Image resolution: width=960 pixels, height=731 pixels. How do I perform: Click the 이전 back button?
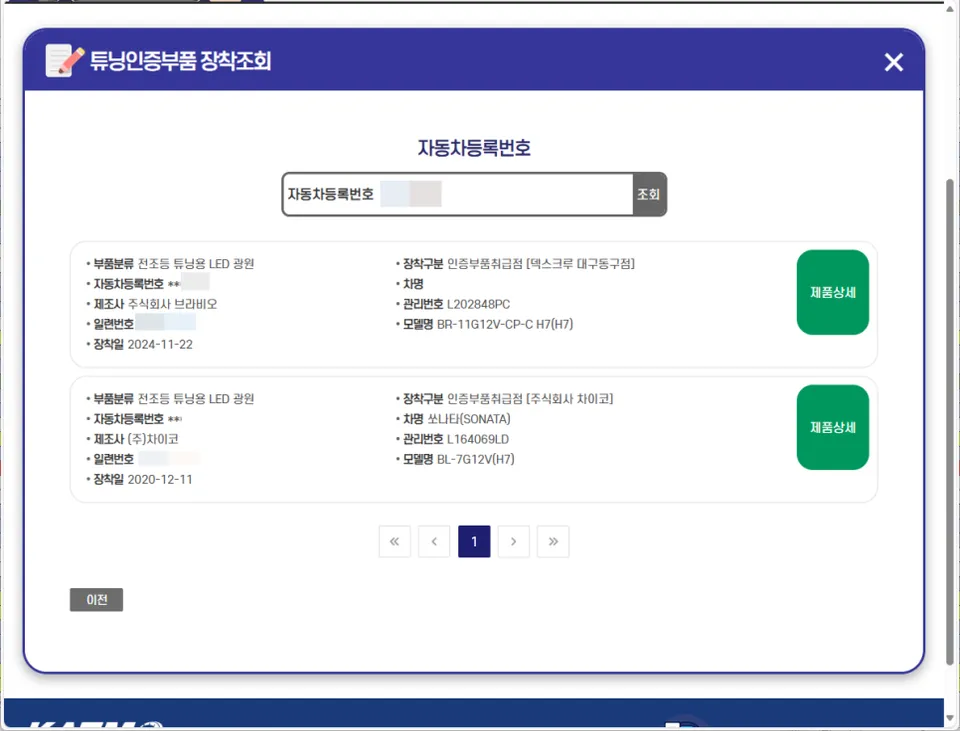[x=96, y=599]
